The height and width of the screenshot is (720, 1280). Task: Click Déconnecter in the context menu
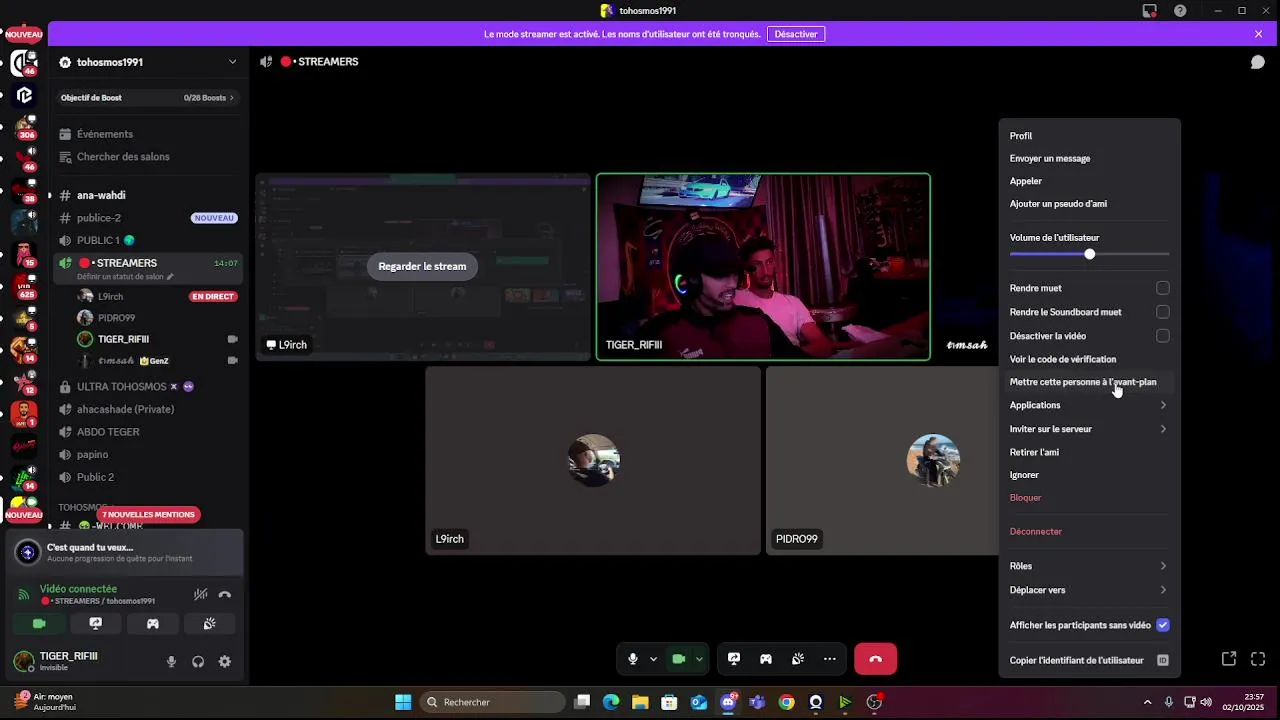coord(1089,532)
